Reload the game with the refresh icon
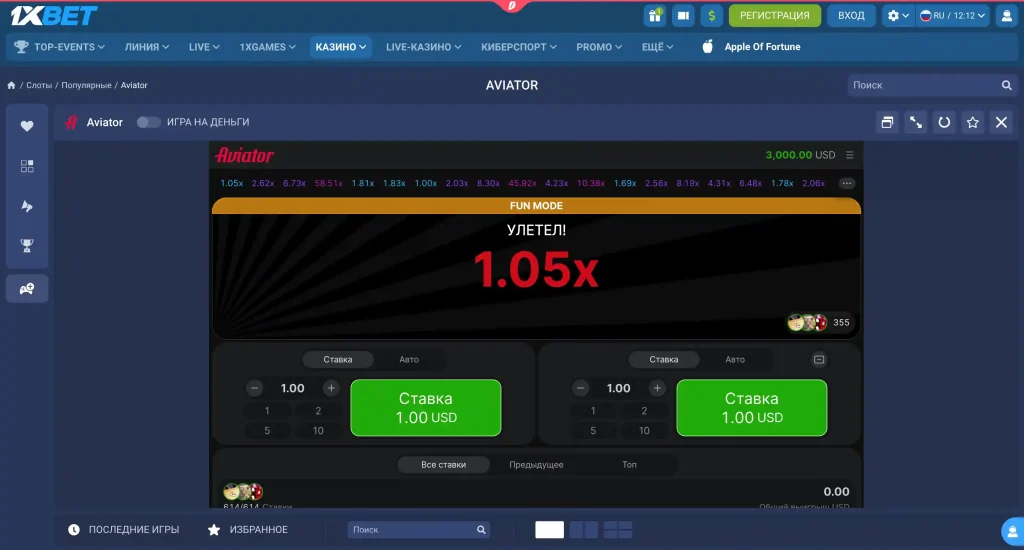Screen dimensions: 1024x550 pyautogui.click(x=943, y=122)
